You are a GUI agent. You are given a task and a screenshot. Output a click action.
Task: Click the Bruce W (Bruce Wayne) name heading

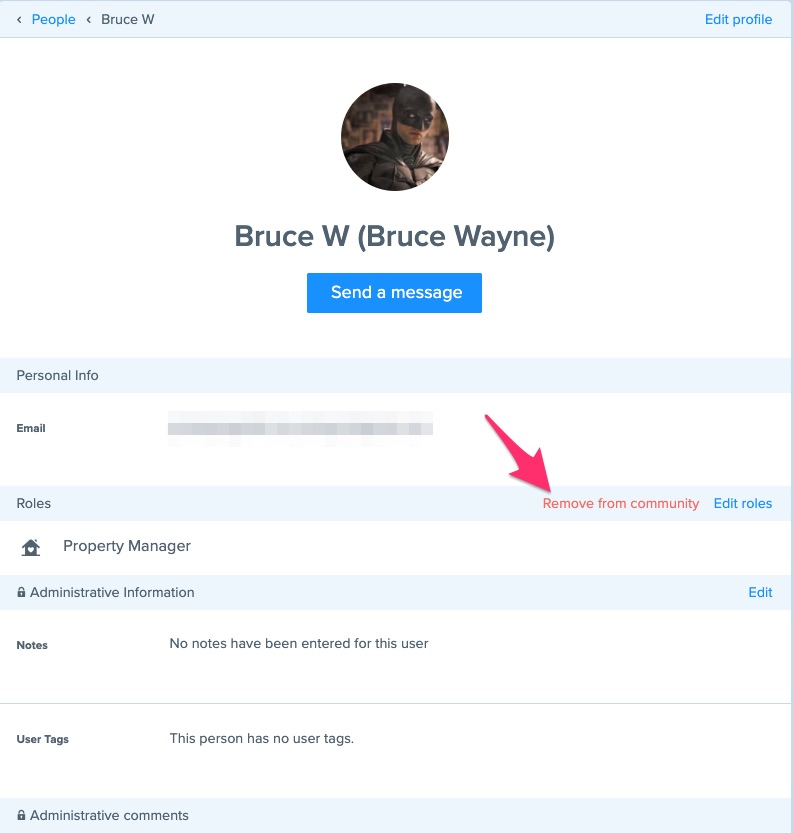(395, 236)
